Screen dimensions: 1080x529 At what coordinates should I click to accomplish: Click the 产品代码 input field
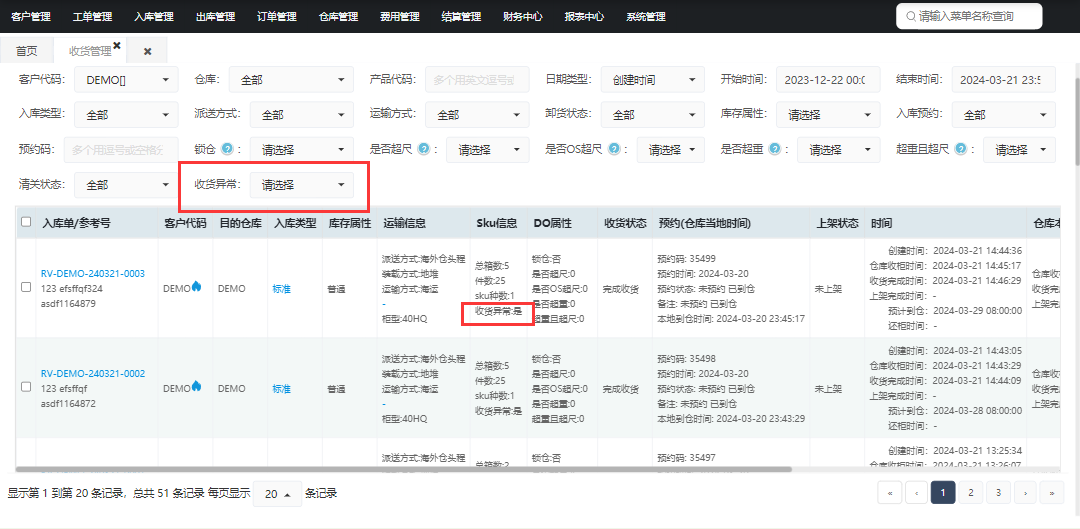pyautogui.click(x=477, y=80)
